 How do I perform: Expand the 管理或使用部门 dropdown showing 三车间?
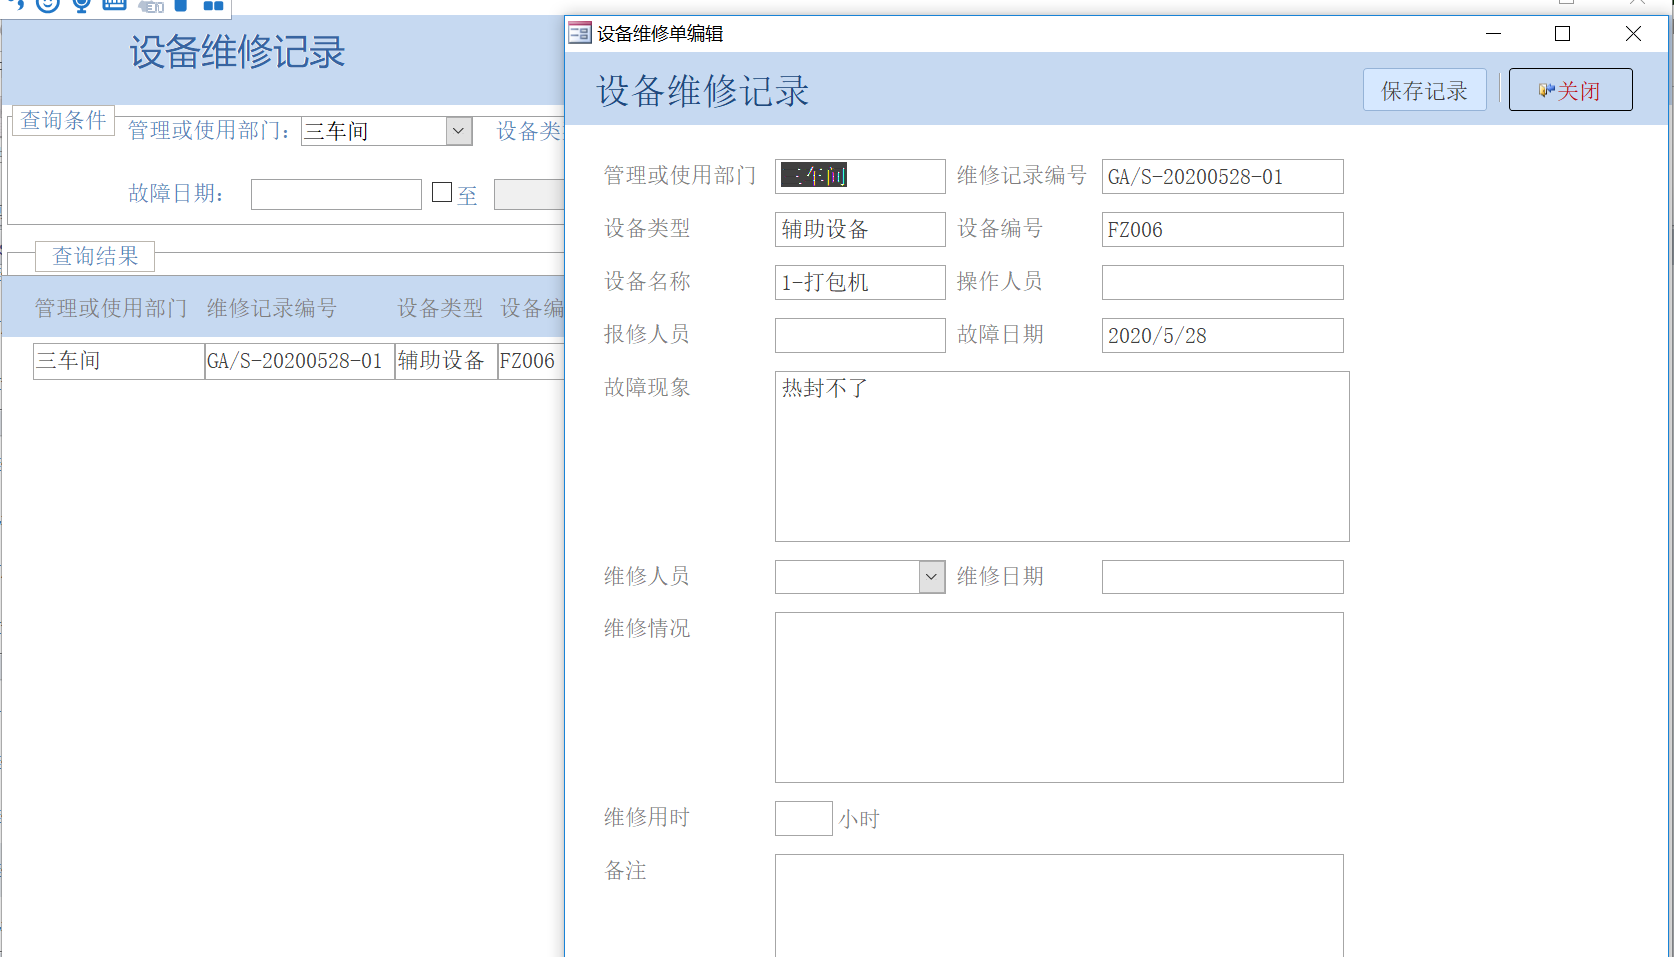click(459, 131)
